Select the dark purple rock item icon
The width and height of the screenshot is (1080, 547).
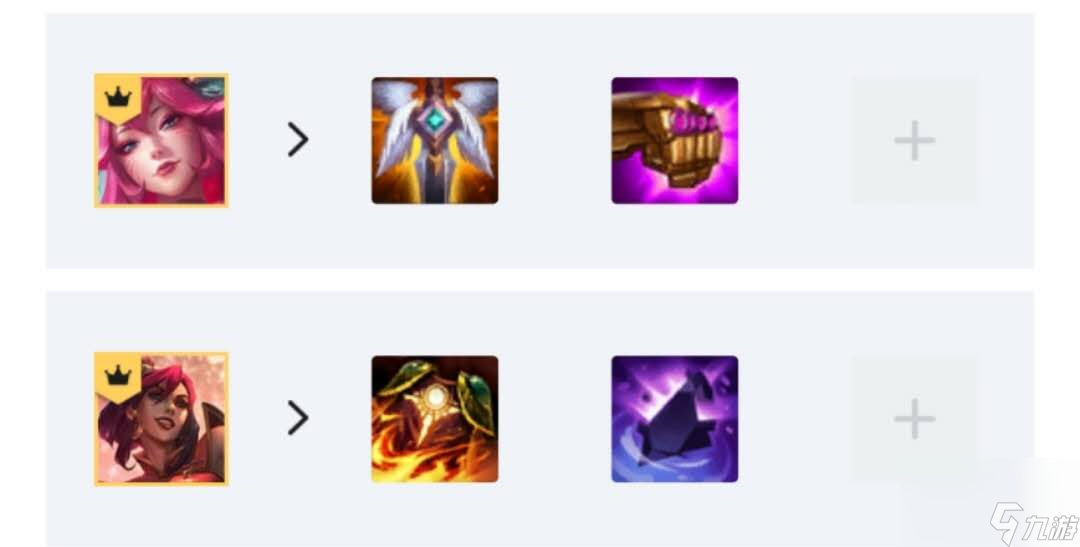point(674,419)
